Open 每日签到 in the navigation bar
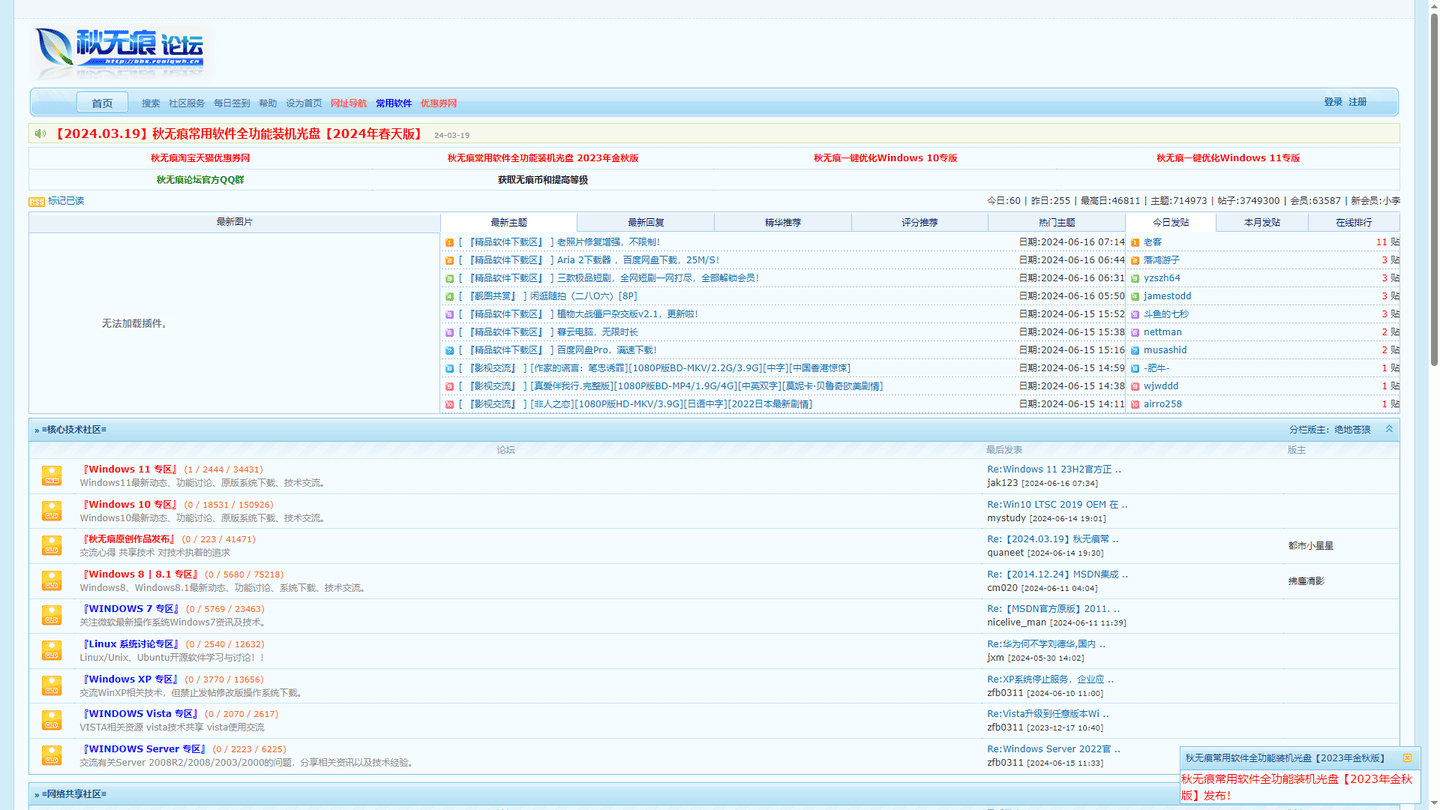The image size is (1440, 810). [x=232, y=104]
